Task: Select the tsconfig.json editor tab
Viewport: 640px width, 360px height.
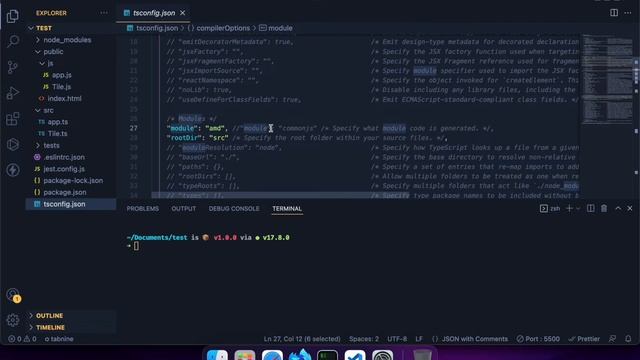Action: click(x=153, y=13)
